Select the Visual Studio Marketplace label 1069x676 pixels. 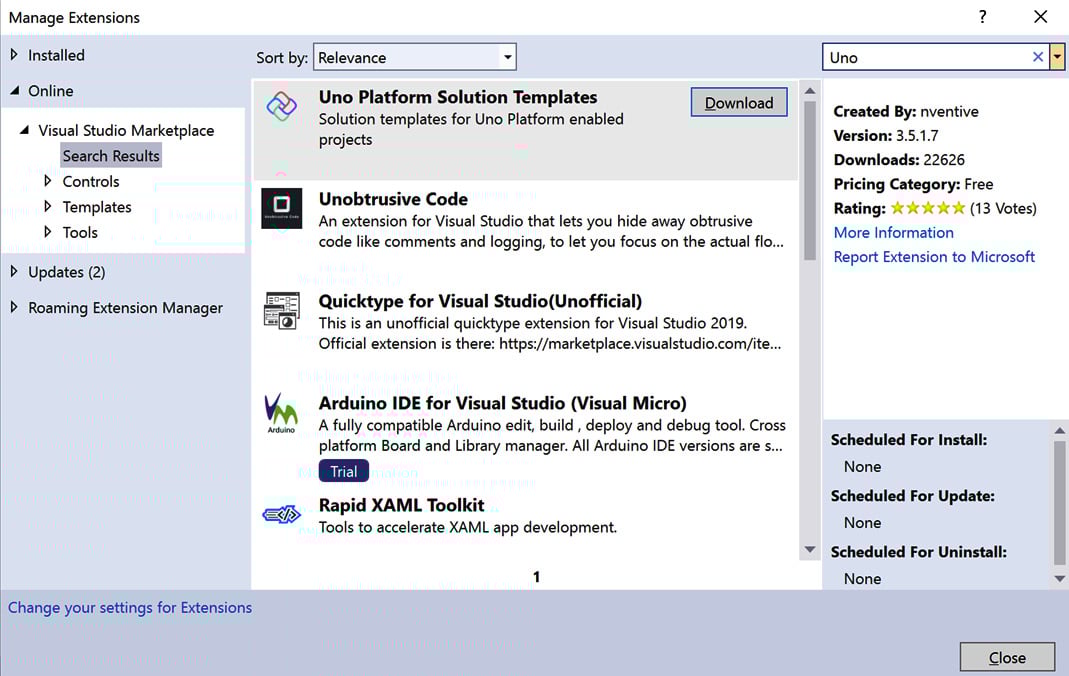click(126, 130)
